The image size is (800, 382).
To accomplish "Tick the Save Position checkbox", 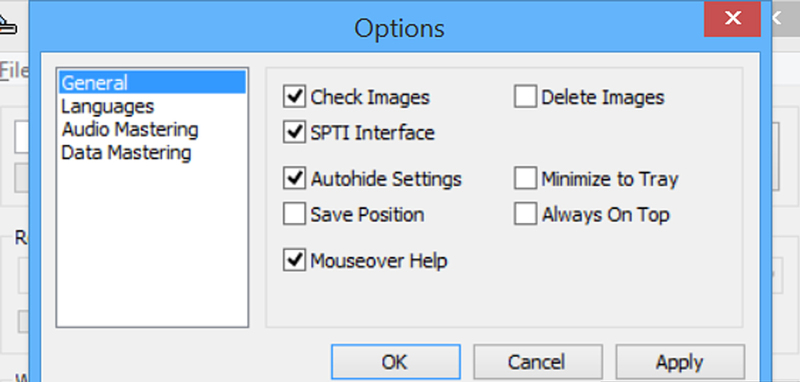I will coord(294,214).
